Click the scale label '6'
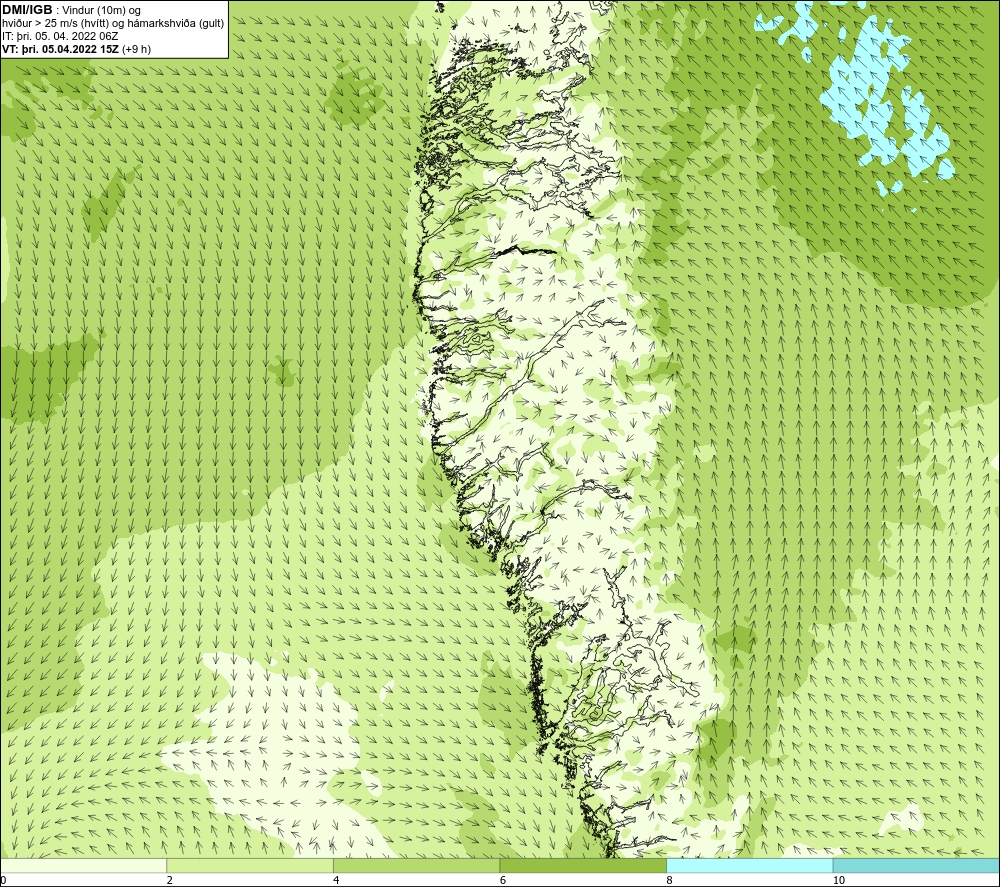The height and width of the screenshot is (887, 1000). pyautogui.click(x=503, y=880)
